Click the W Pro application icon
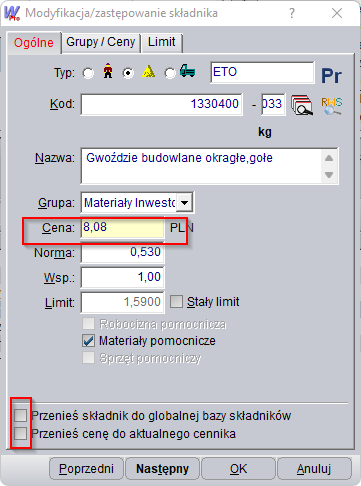This screenshot has height=486, width=361. 12,13
